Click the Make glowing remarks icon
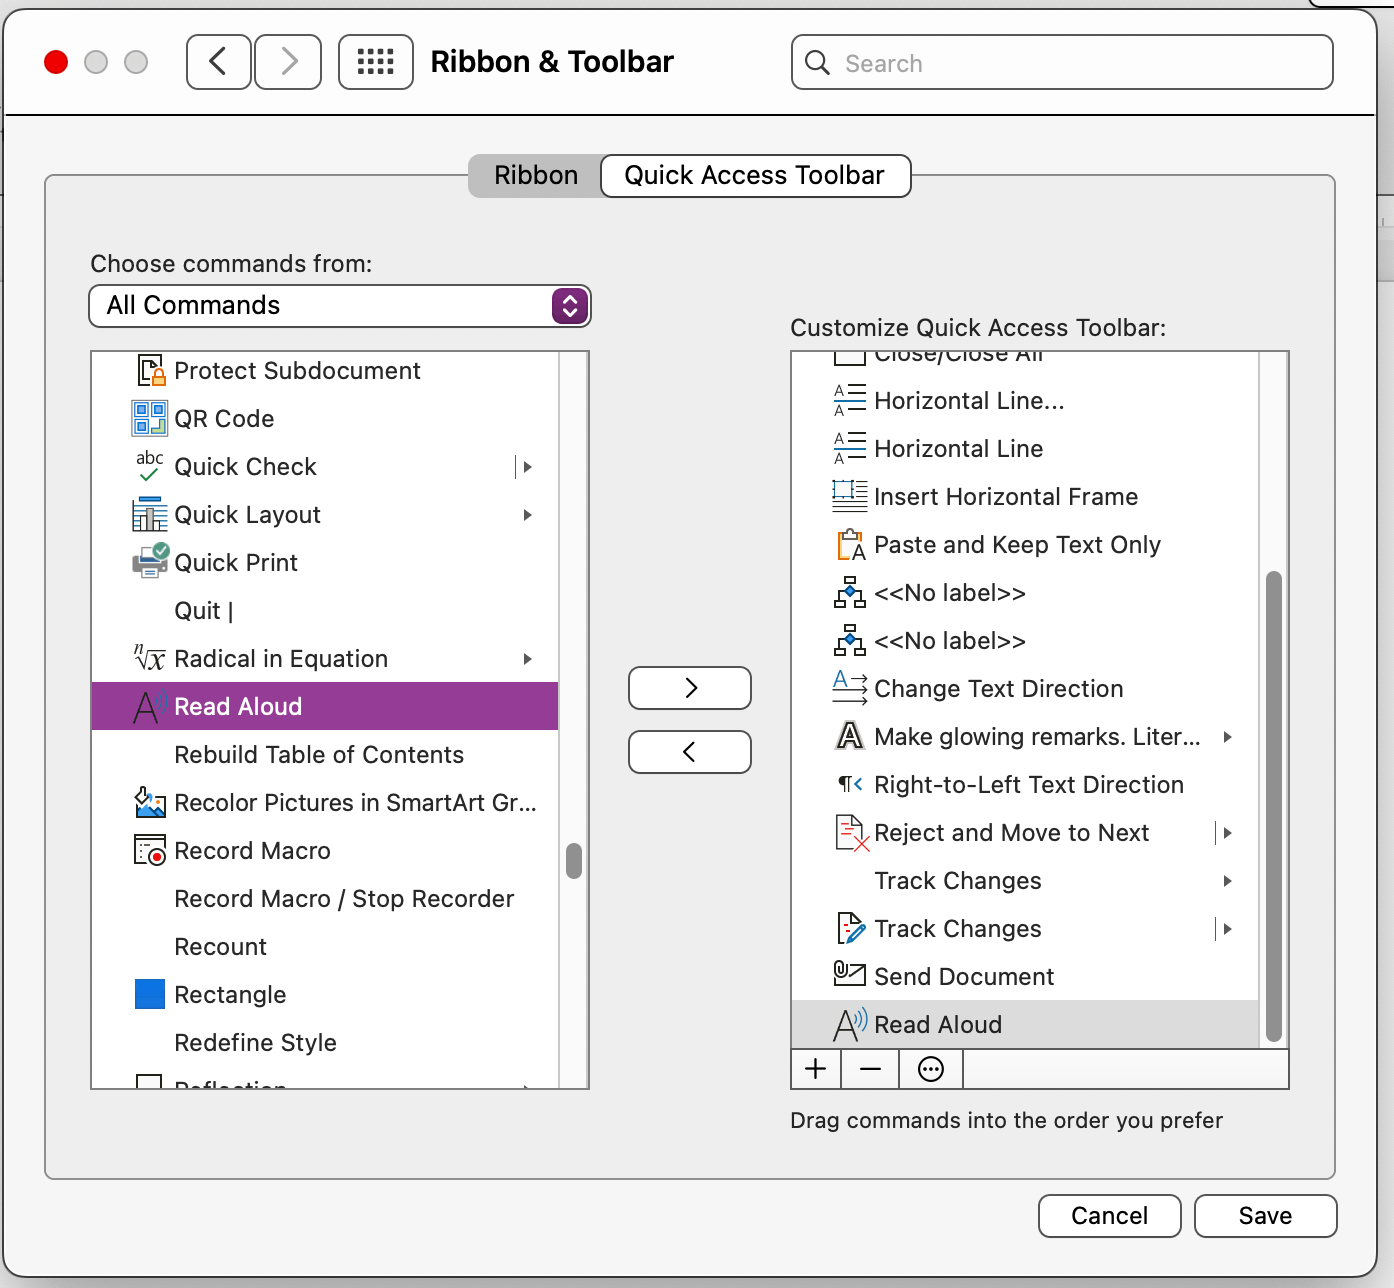This screenshot has height=1288, width=1394. [850, 736]
